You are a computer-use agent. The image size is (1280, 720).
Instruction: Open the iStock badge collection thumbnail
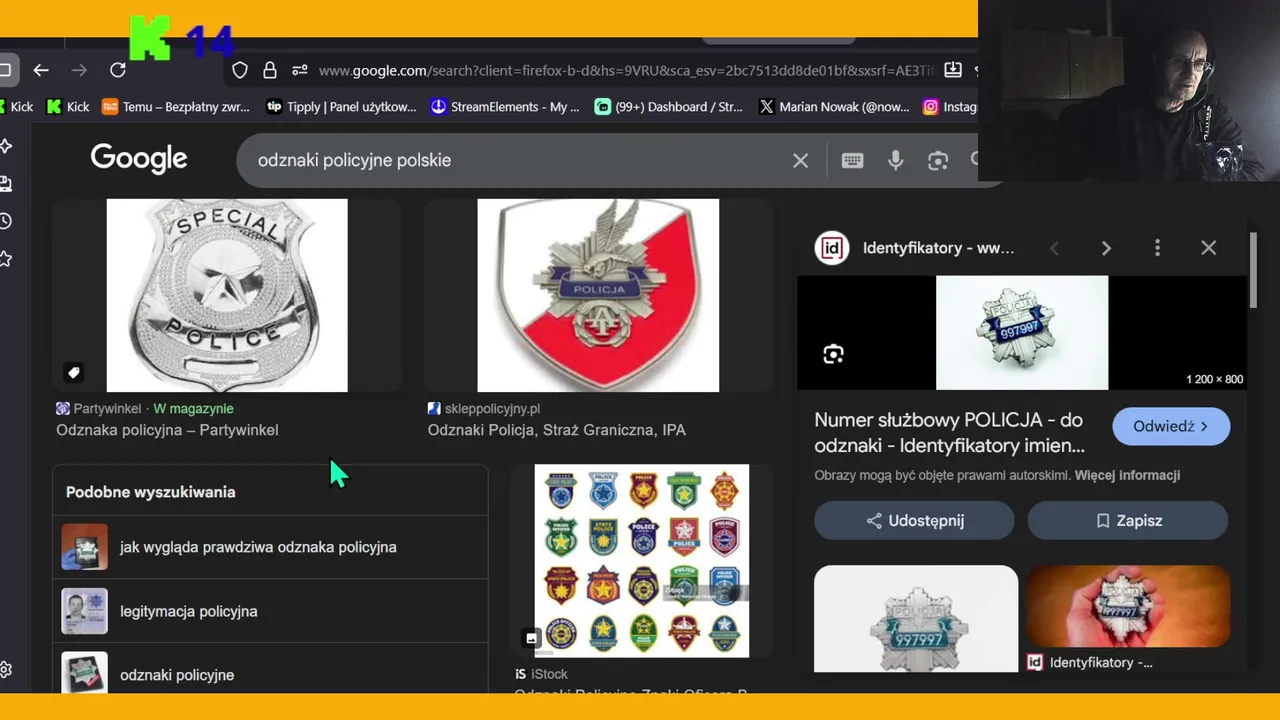(642, 560)
